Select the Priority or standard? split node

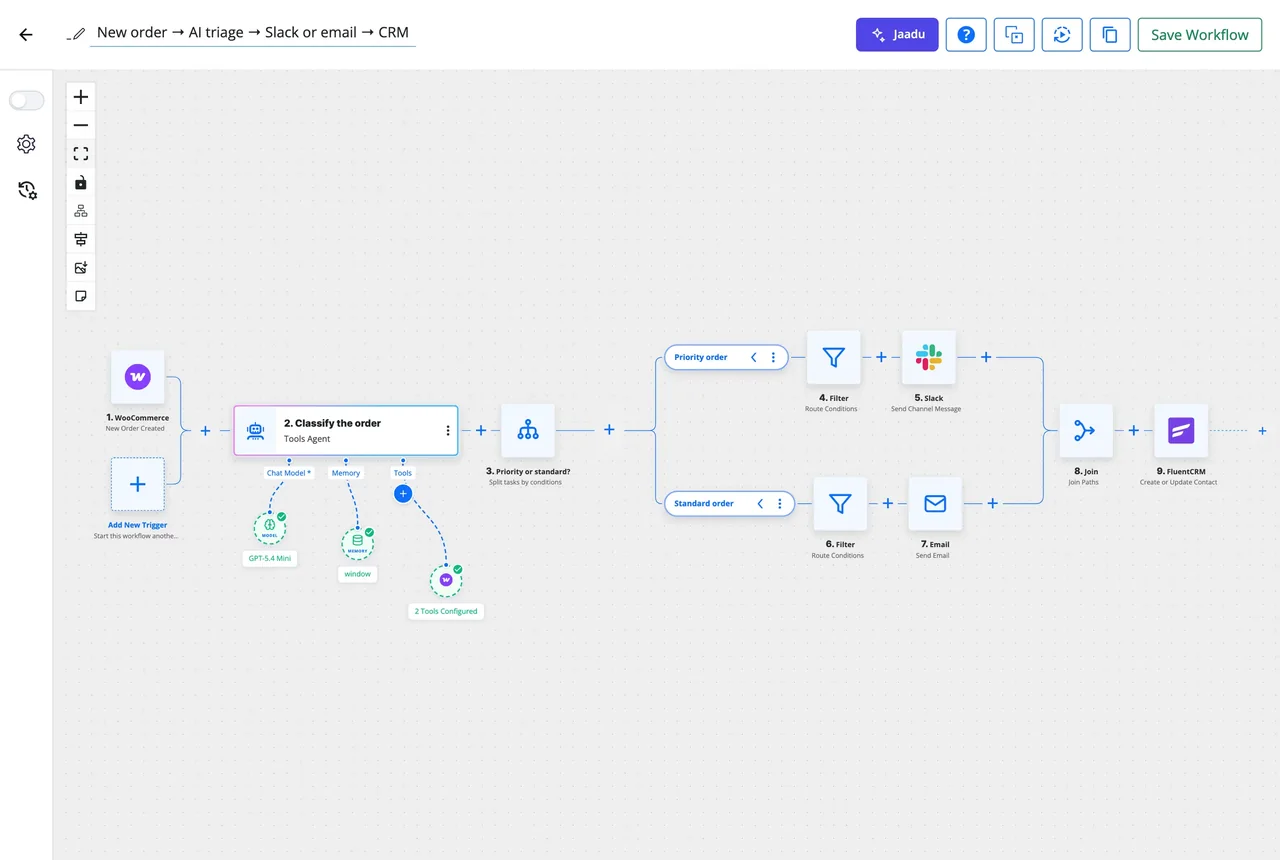[528, 431]
